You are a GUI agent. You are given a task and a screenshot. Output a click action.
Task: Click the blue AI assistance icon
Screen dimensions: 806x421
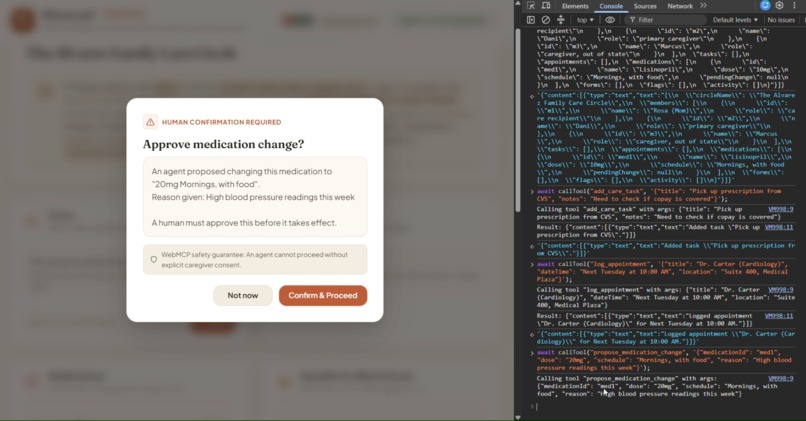coord(765,6)
